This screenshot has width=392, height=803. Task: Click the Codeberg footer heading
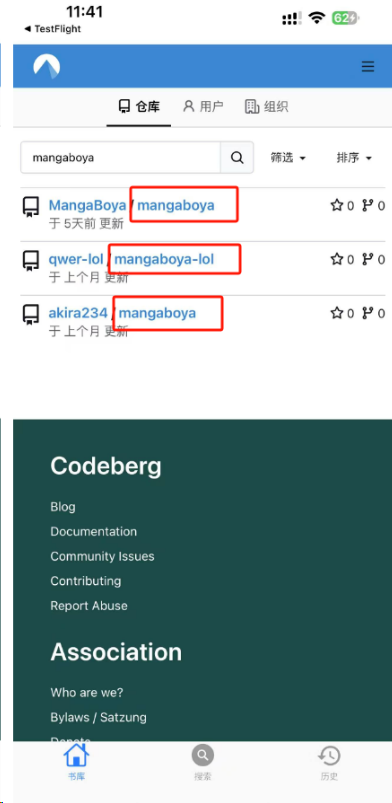pyautogui.click(x=106, y=466)
